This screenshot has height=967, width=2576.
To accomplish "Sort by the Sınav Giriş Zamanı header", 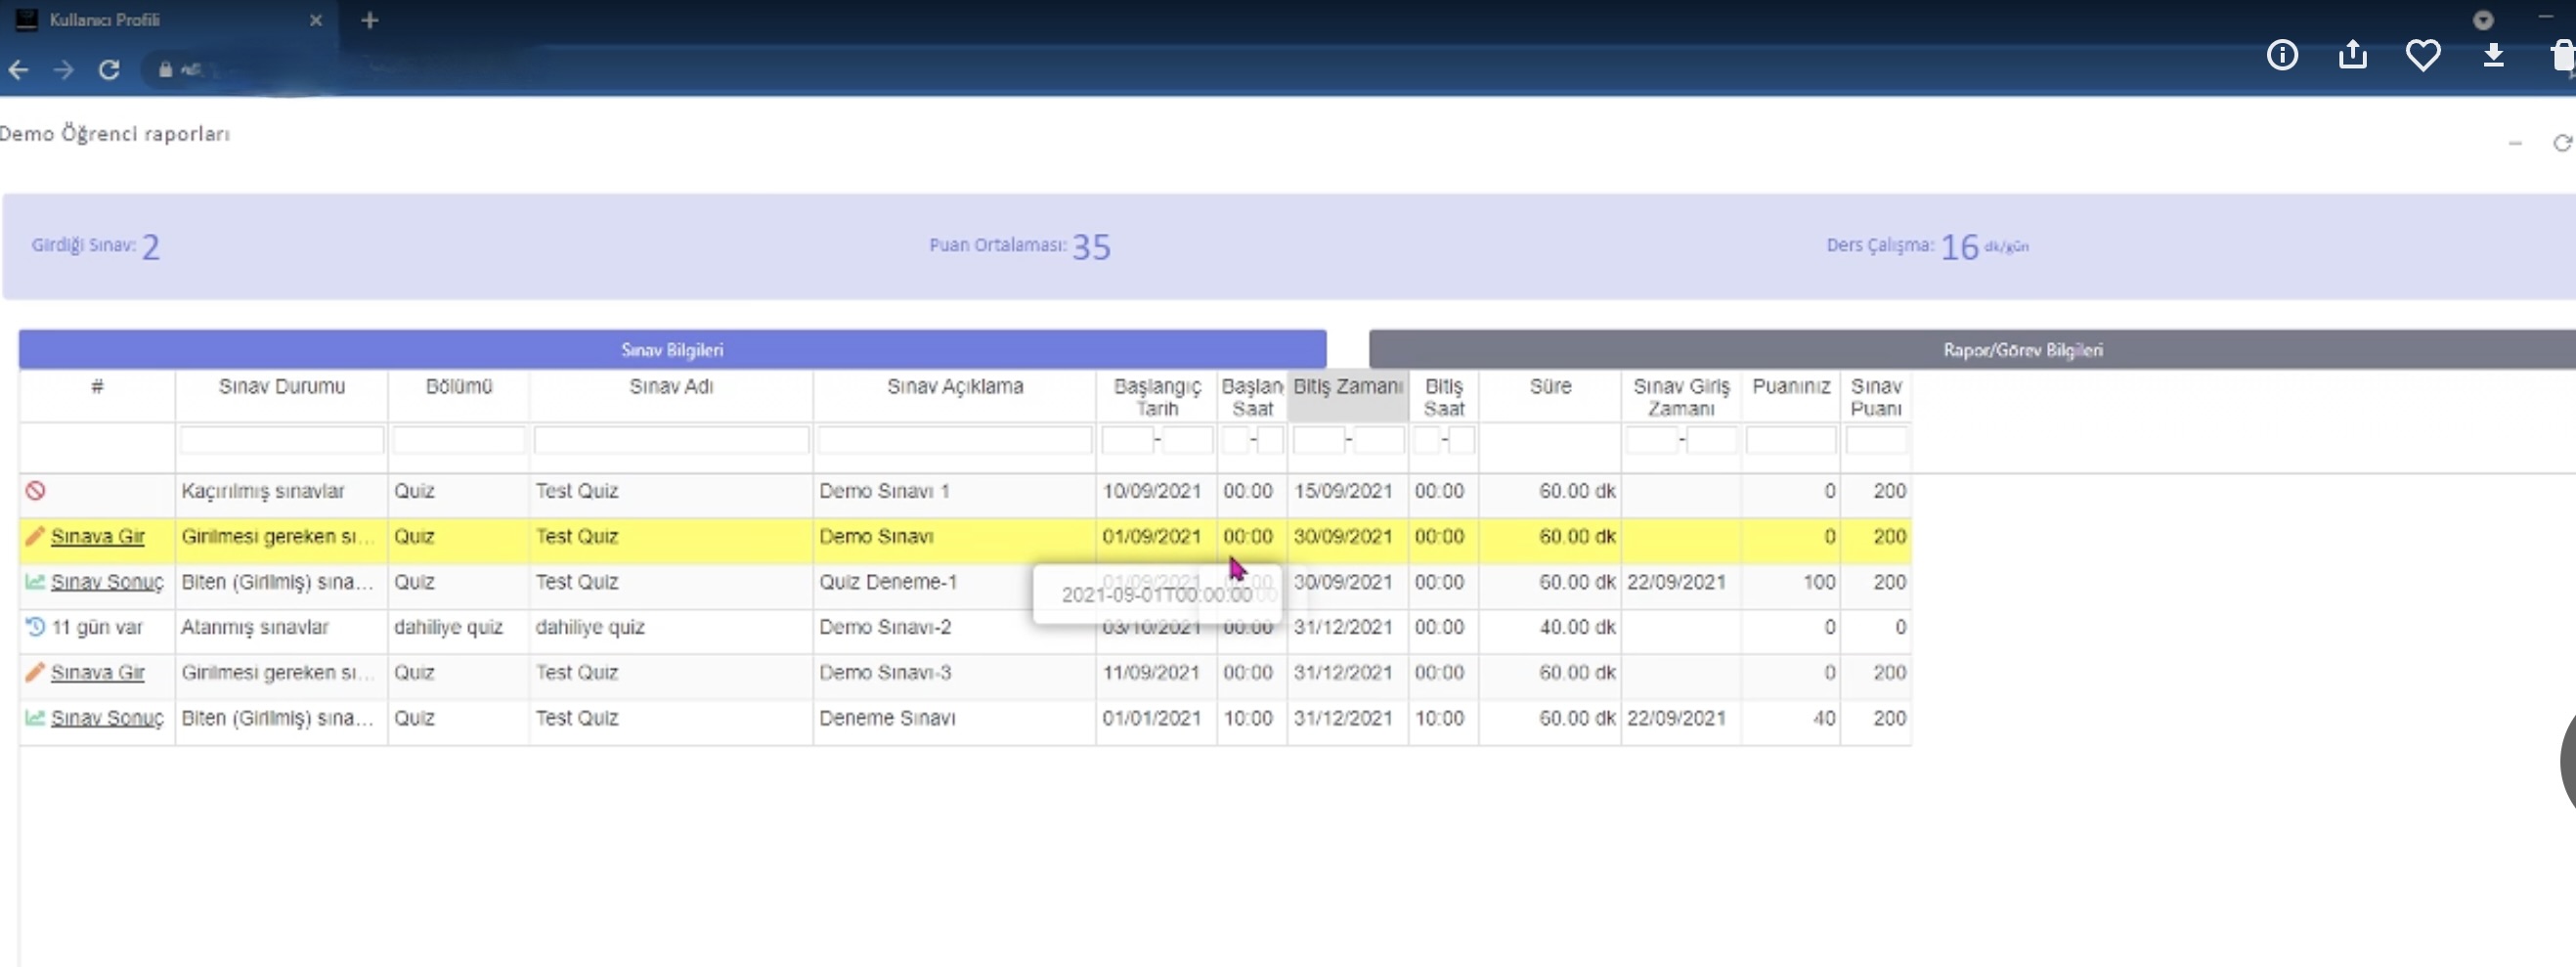I will point(1681,397).
